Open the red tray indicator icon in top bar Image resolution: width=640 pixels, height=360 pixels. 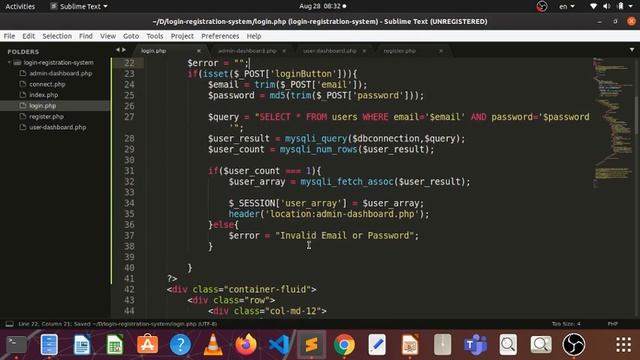pos(542,6)
